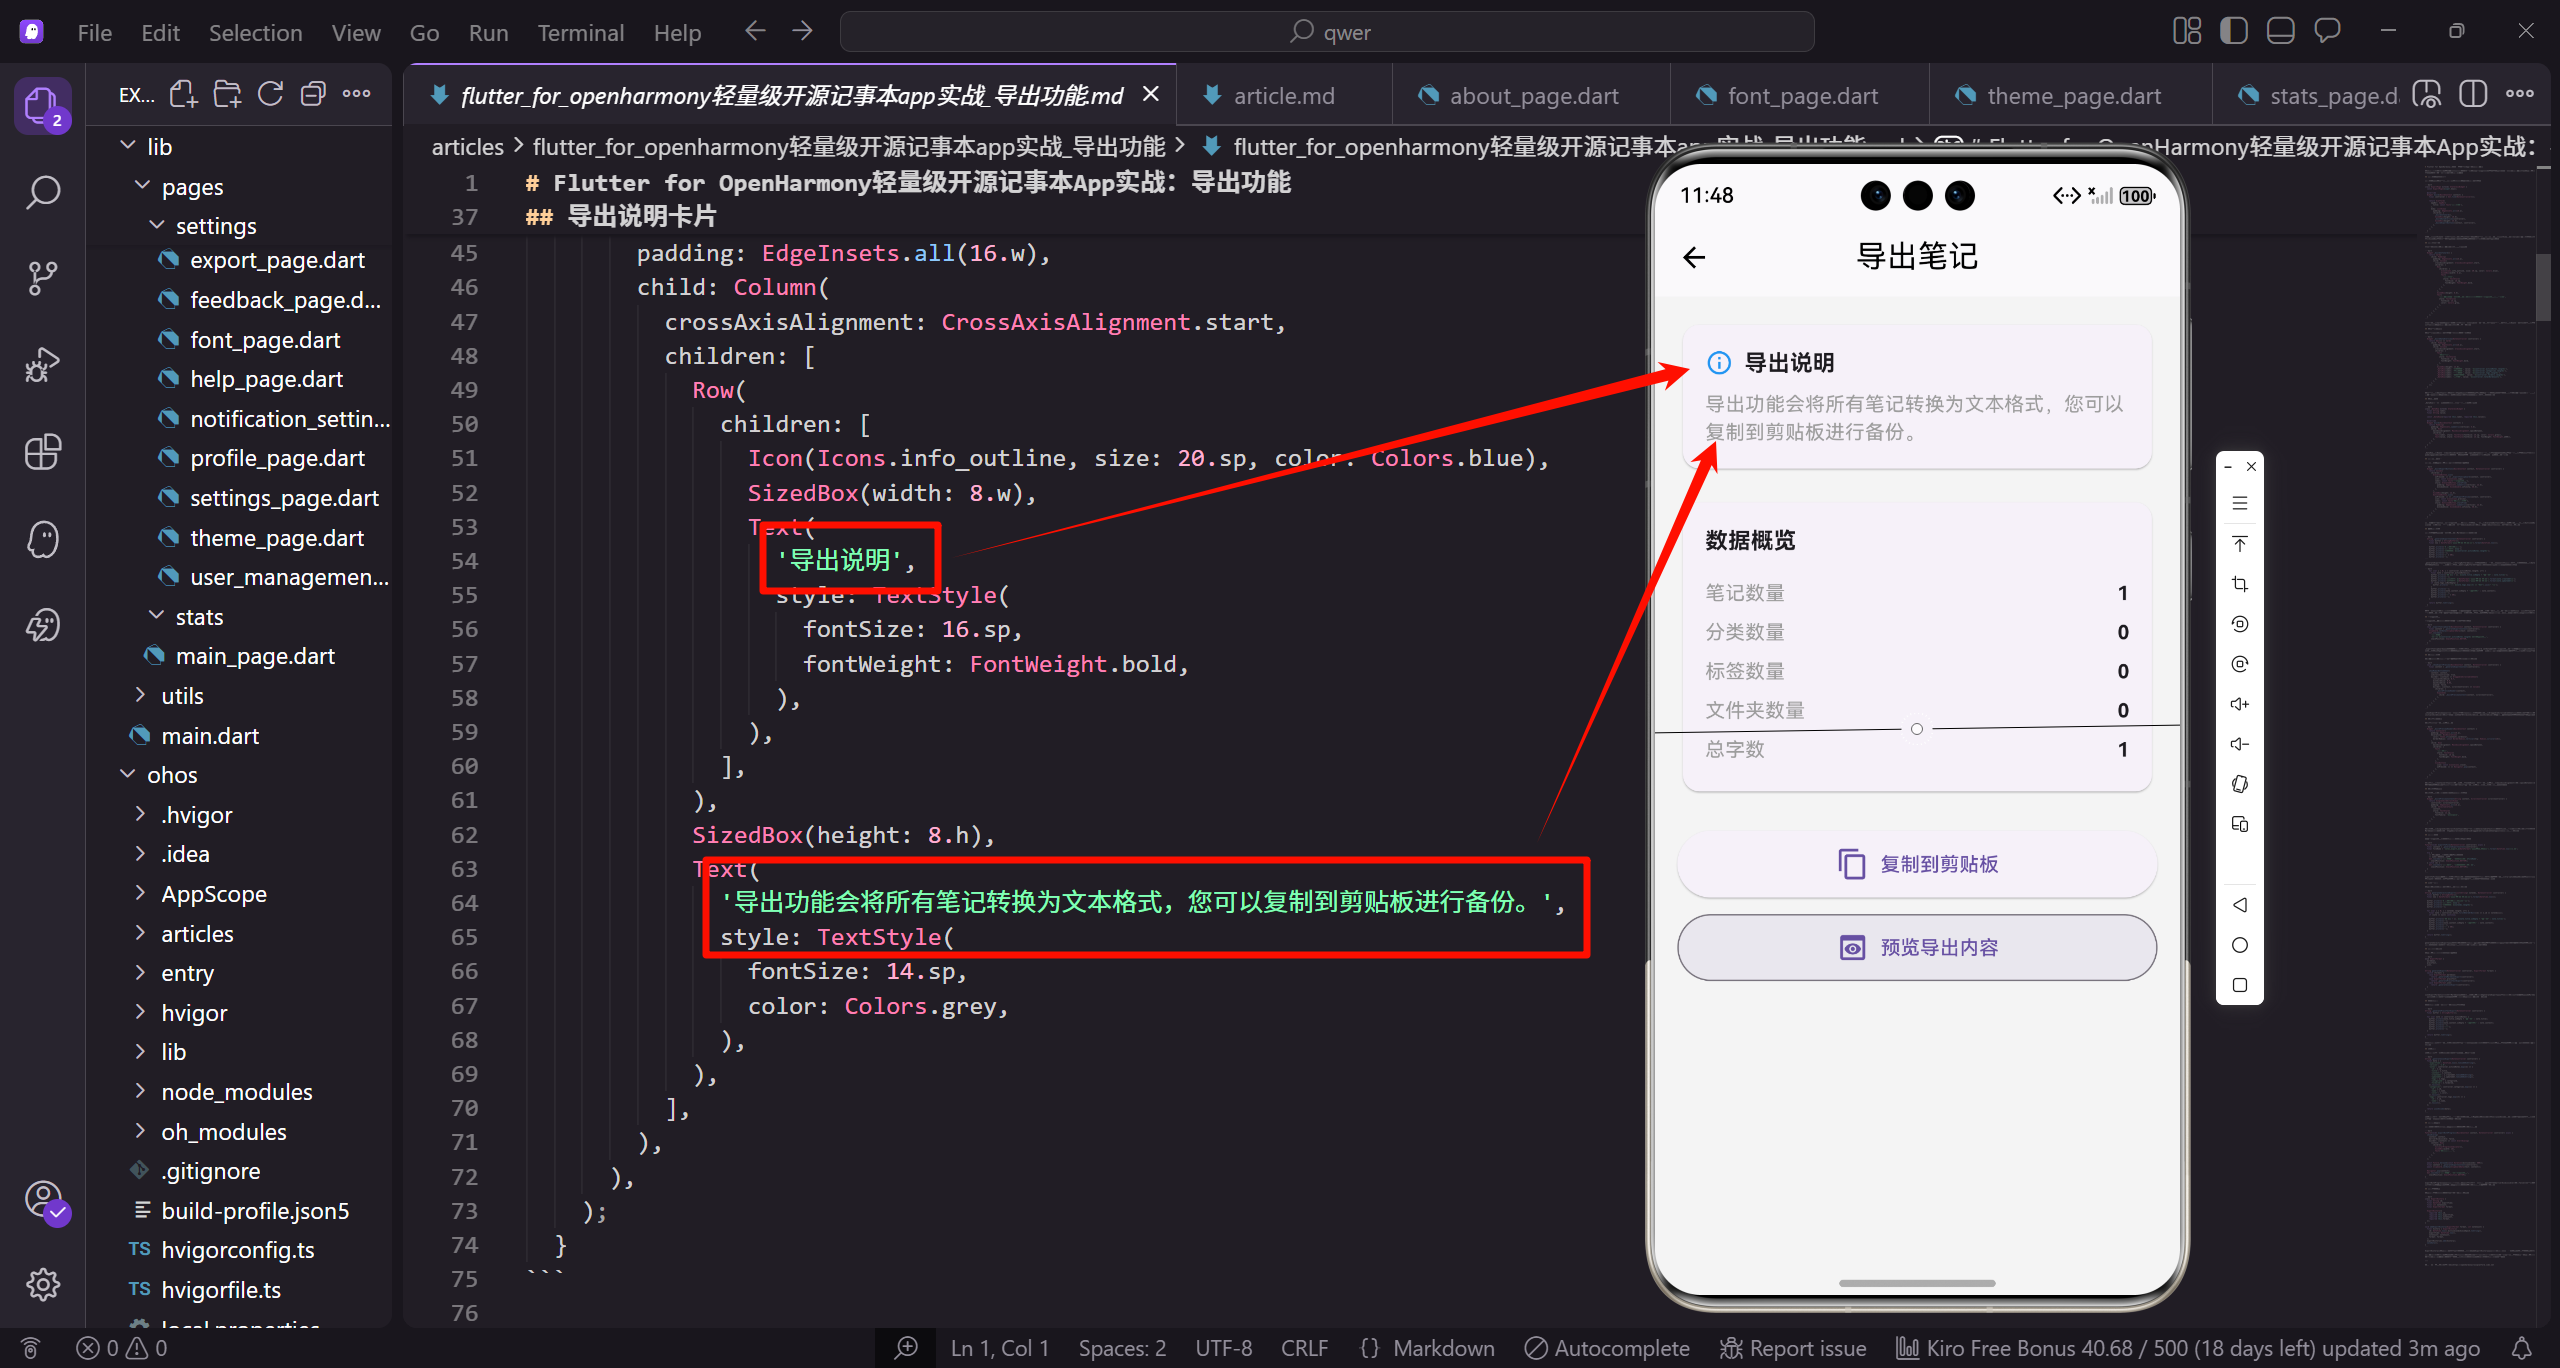2560x1368 pixels.
Task: Open the Search view in activity bar
Action: click(43, 192)
